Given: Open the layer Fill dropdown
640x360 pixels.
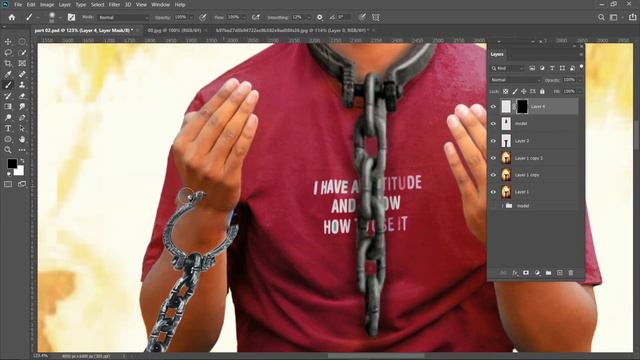Looking at the screenshot, I should tap(580, 91).
